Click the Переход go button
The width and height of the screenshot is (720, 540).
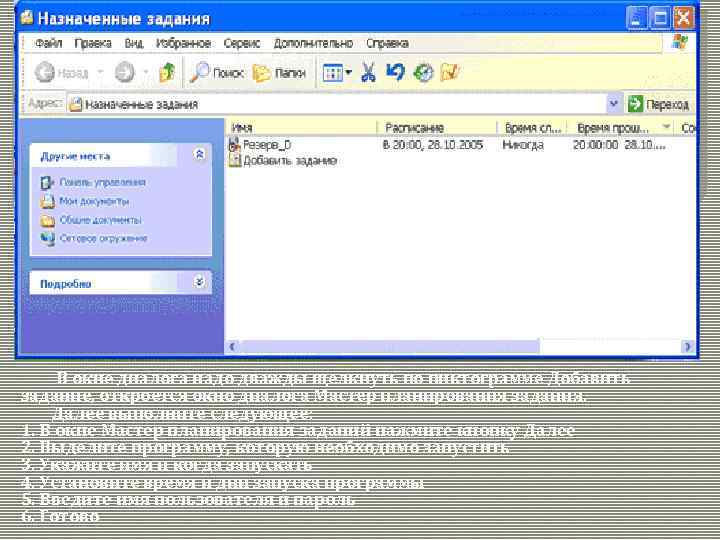(x=659, y=104)
